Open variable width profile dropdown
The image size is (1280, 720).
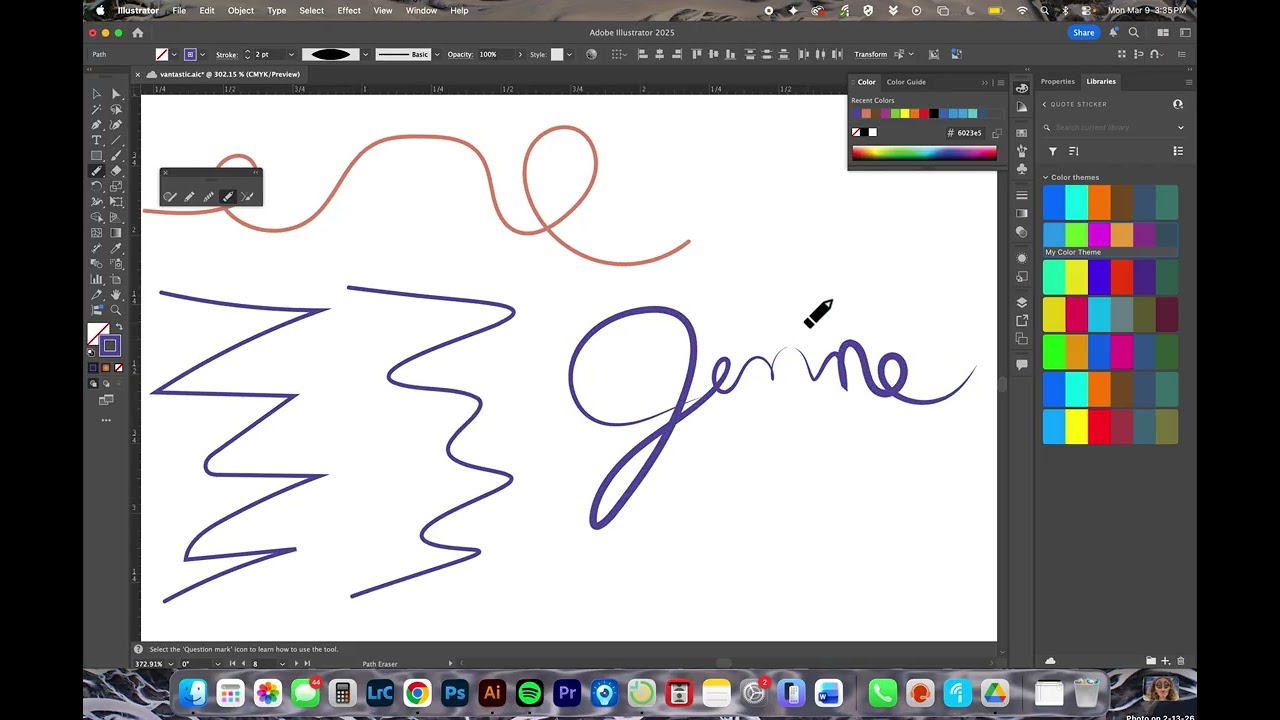[x=365, y=54]
